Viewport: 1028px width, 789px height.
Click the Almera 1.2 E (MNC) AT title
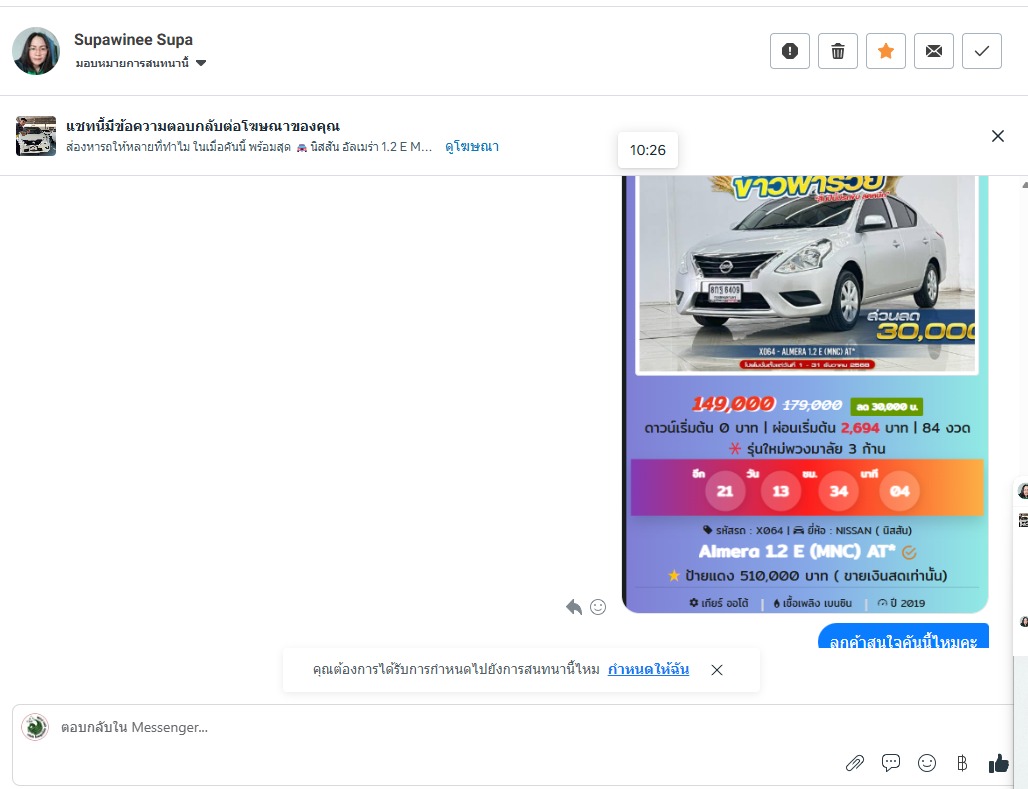pyautogui.click(x=797, y=552)
